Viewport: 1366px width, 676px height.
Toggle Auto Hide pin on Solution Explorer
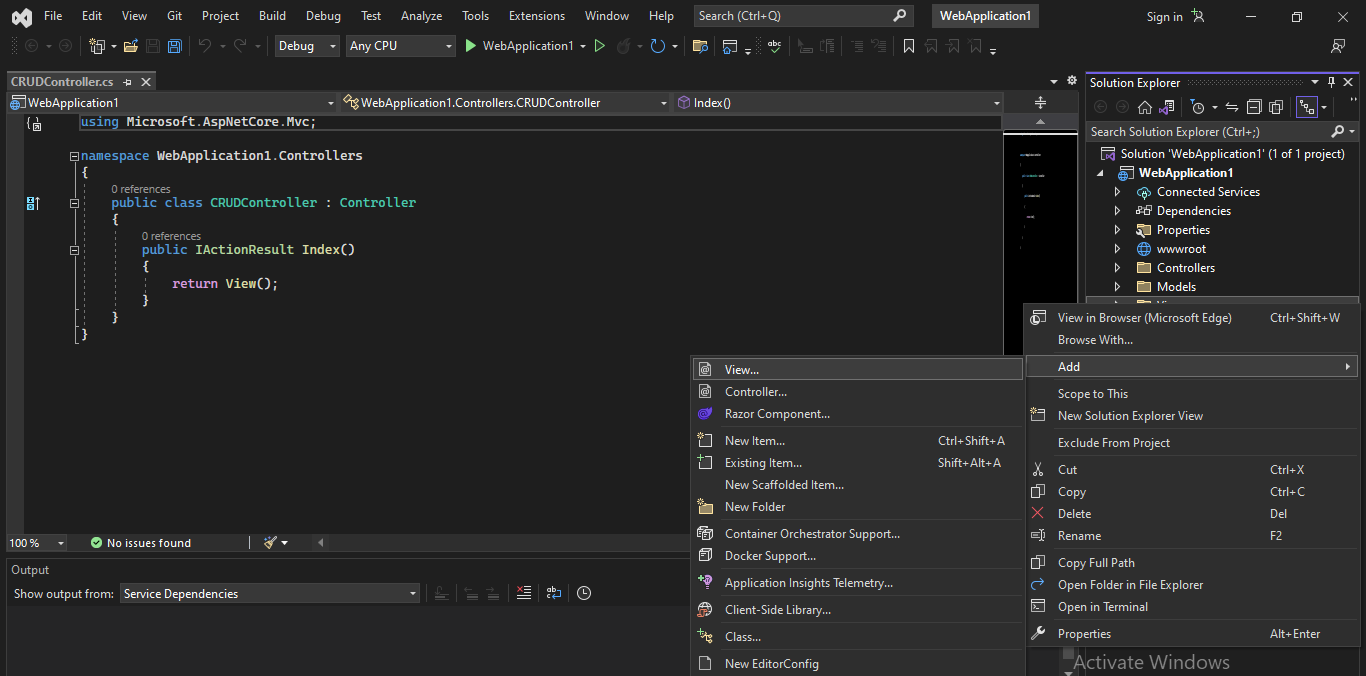[1331, 82]
